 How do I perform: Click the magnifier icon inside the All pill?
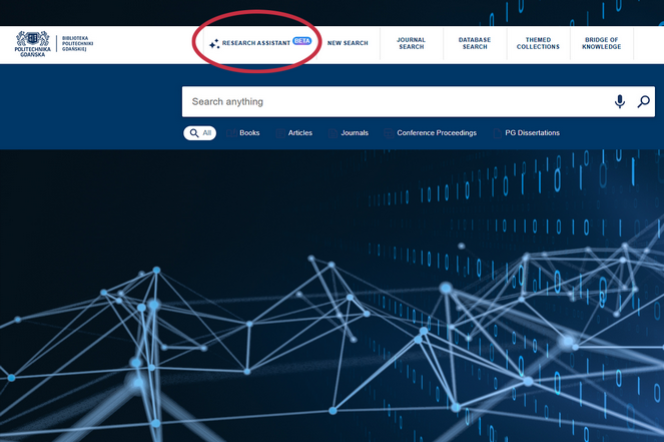192,133
